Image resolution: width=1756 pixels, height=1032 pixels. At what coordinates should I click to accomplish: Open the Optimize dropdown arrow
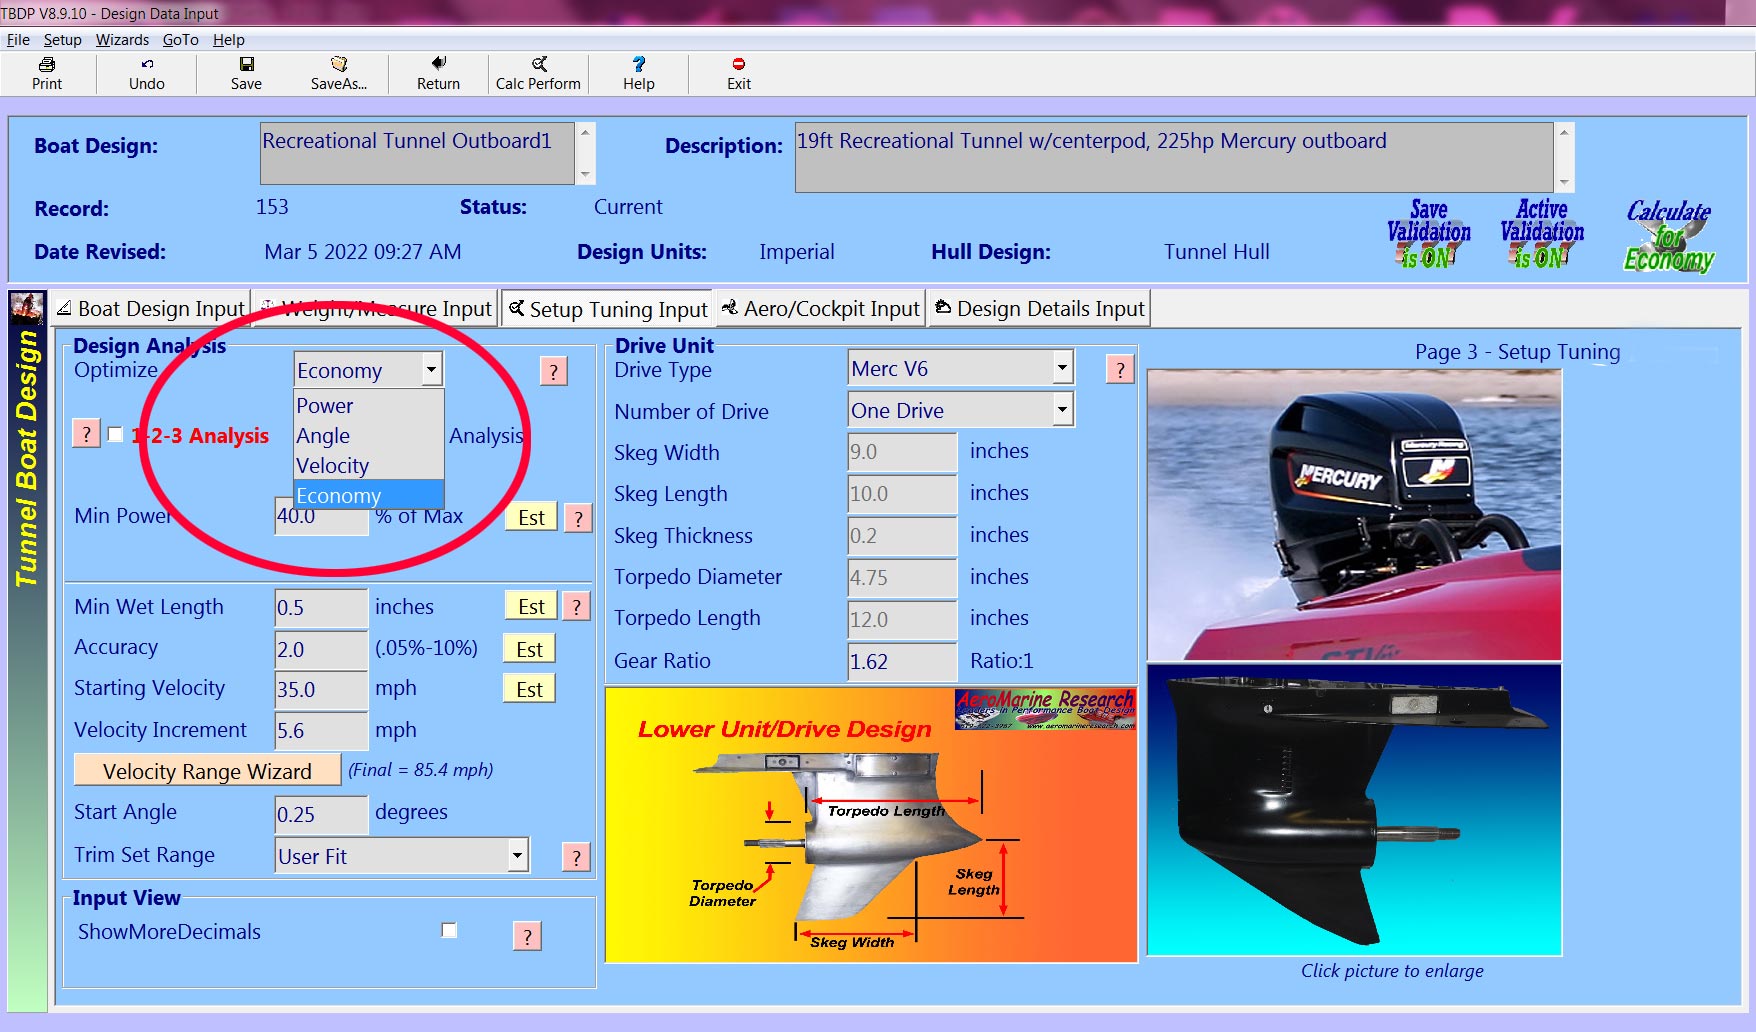click(x=431, y=370)
